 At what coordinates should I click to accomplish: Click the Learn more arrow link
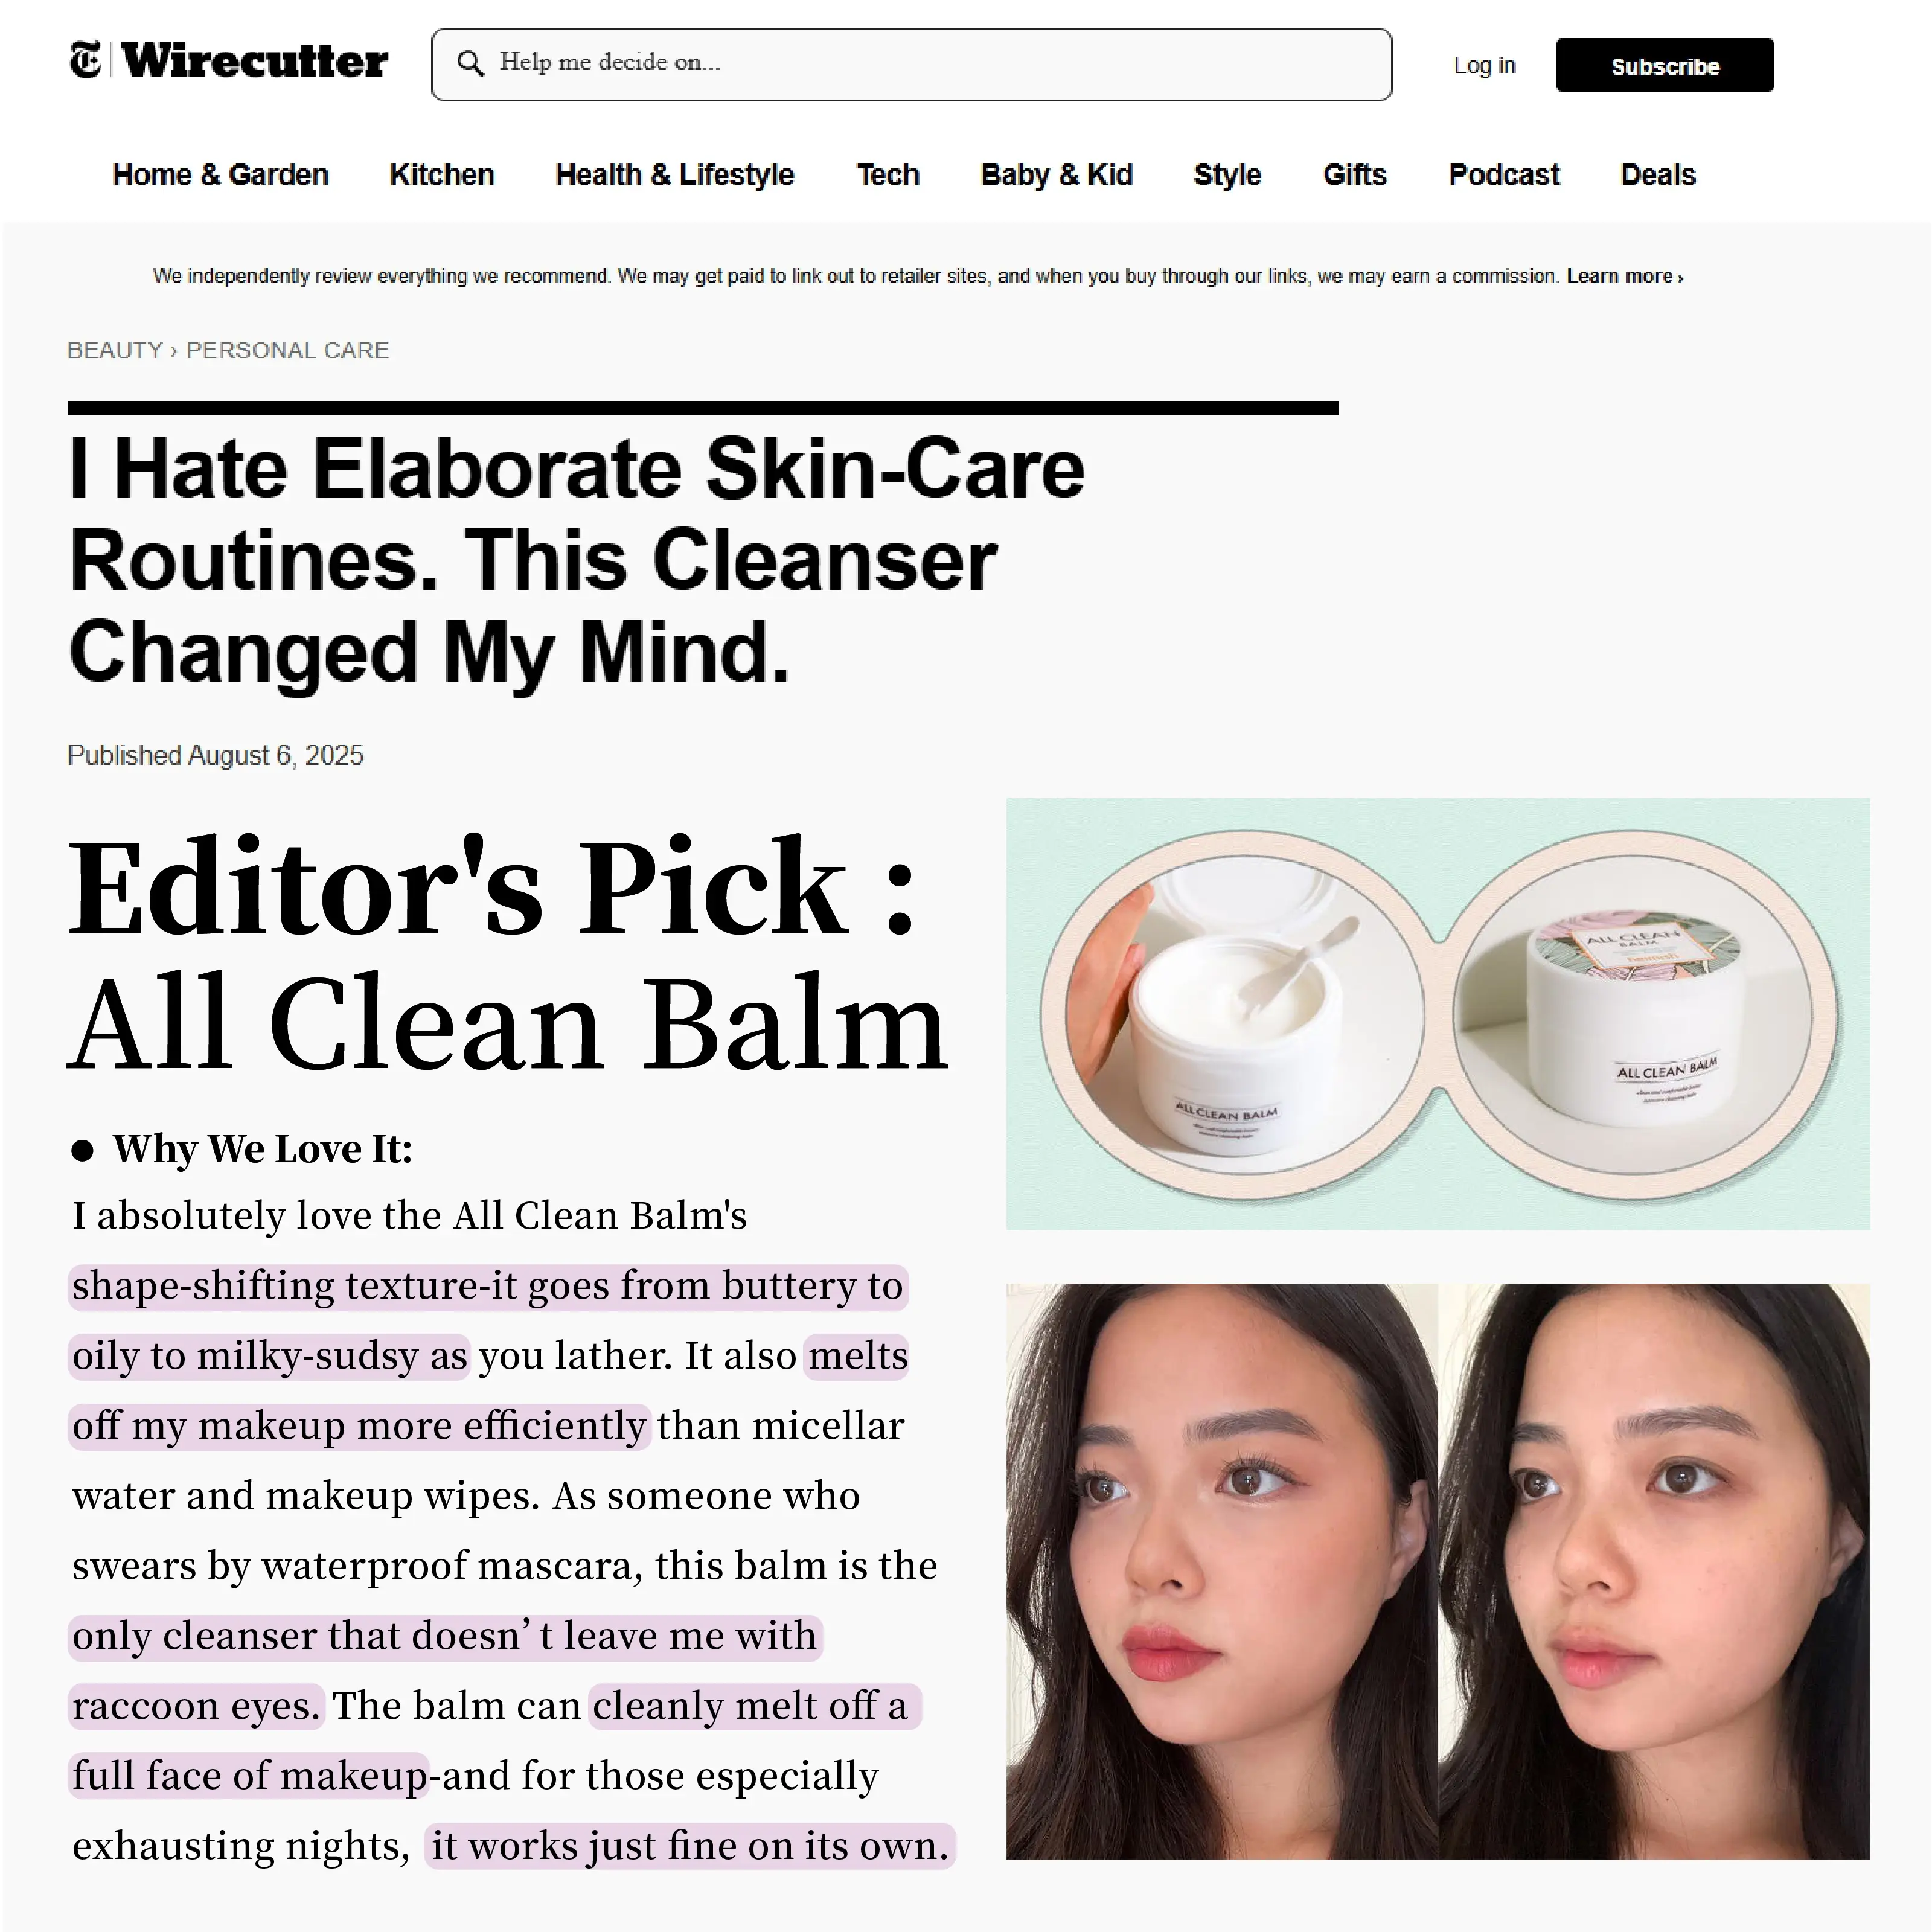(x=1624, y=276)
